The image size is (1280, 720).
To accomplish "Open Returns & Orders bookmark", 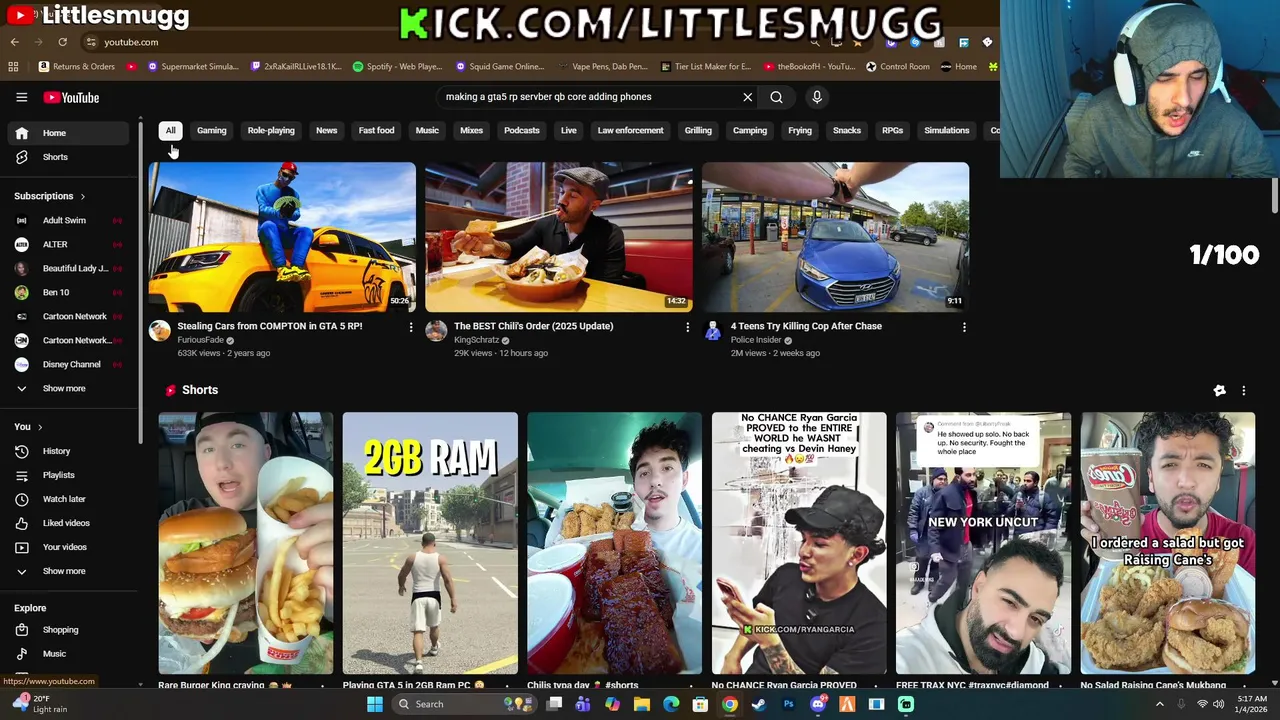I will [76, 67].
